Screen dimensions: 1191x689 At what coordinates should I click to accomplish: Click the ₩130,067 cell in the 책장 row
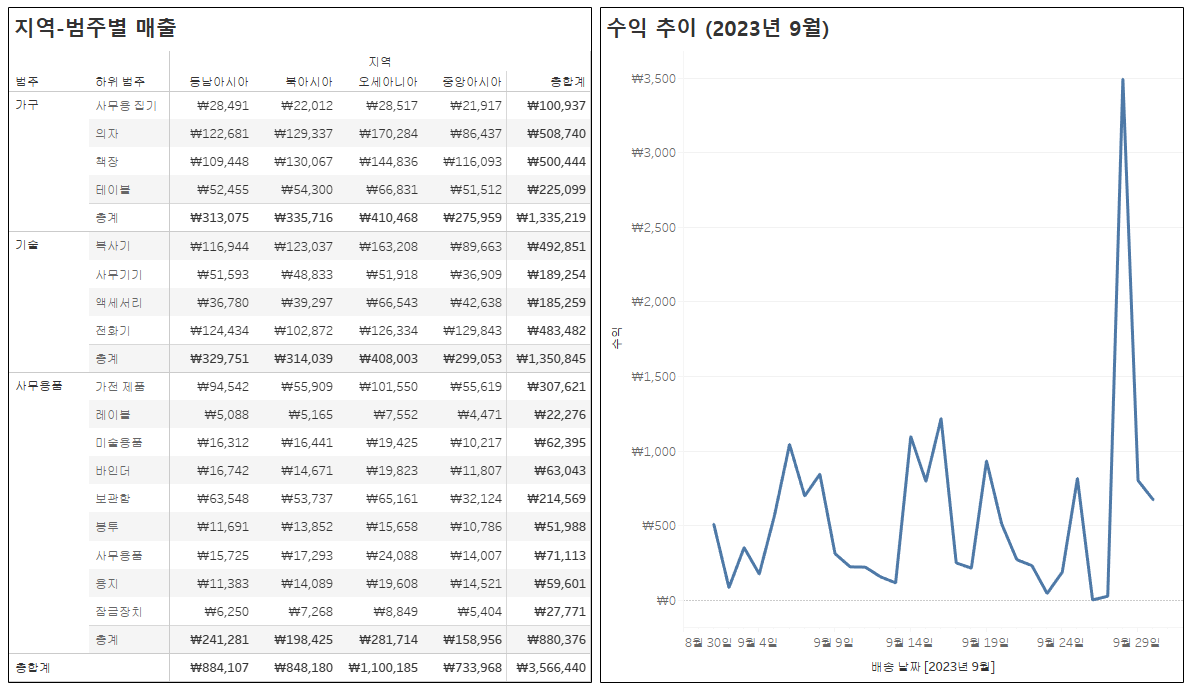(303, 162)
